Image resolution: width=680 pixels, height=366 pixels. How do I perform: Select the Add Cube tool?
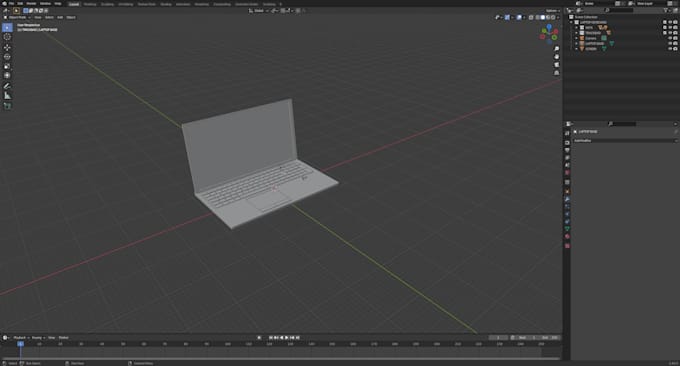[x=7, y=106]
